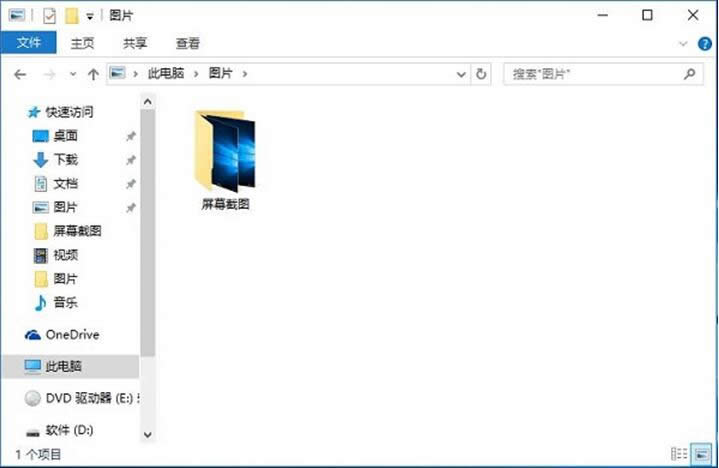Viewport: 719px width, 468px height.
Task: Click the 音乐 note icon
Action: (40, 303)
